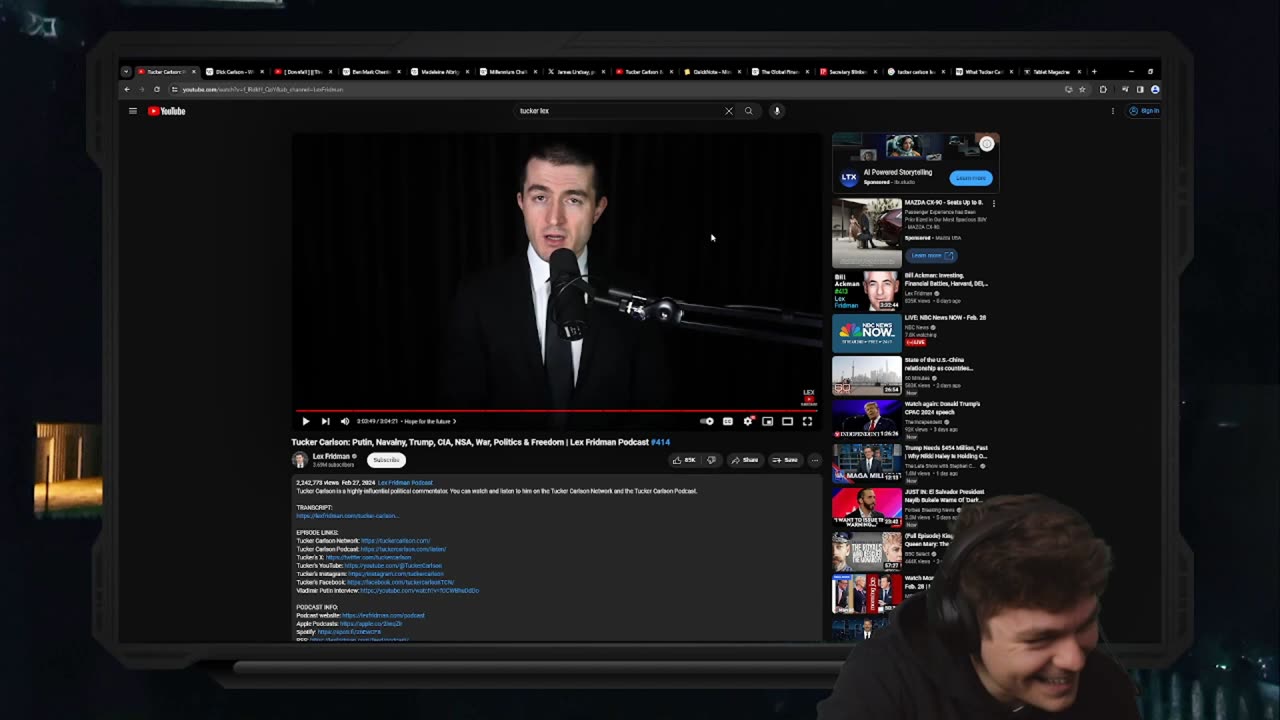Go back in the browser
This screenshot has width=1280, height=720.
127,89
